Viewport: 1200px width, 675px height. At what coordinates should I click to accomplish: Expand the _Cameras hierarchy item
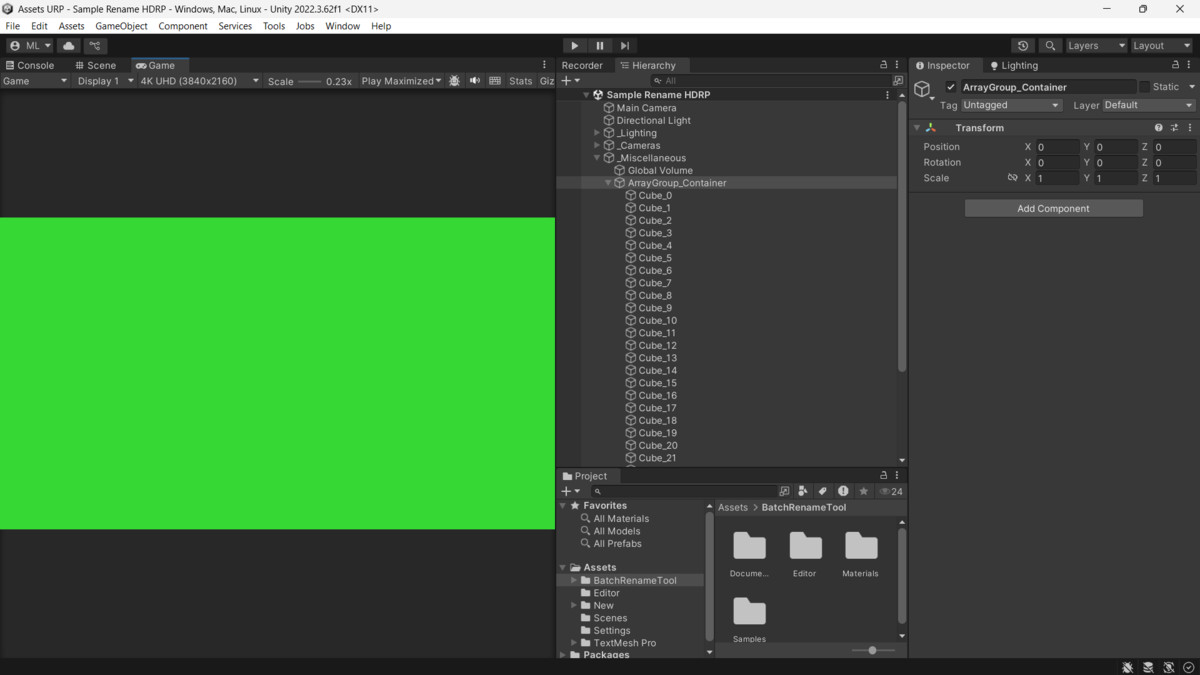596,145
